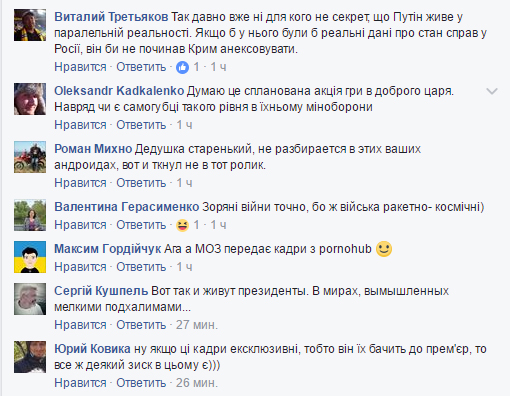The width and height of the screenshot is (510, 396).
Task: Open comment options chevron beside Kadkalenko's comment
Action: [492, 91]
